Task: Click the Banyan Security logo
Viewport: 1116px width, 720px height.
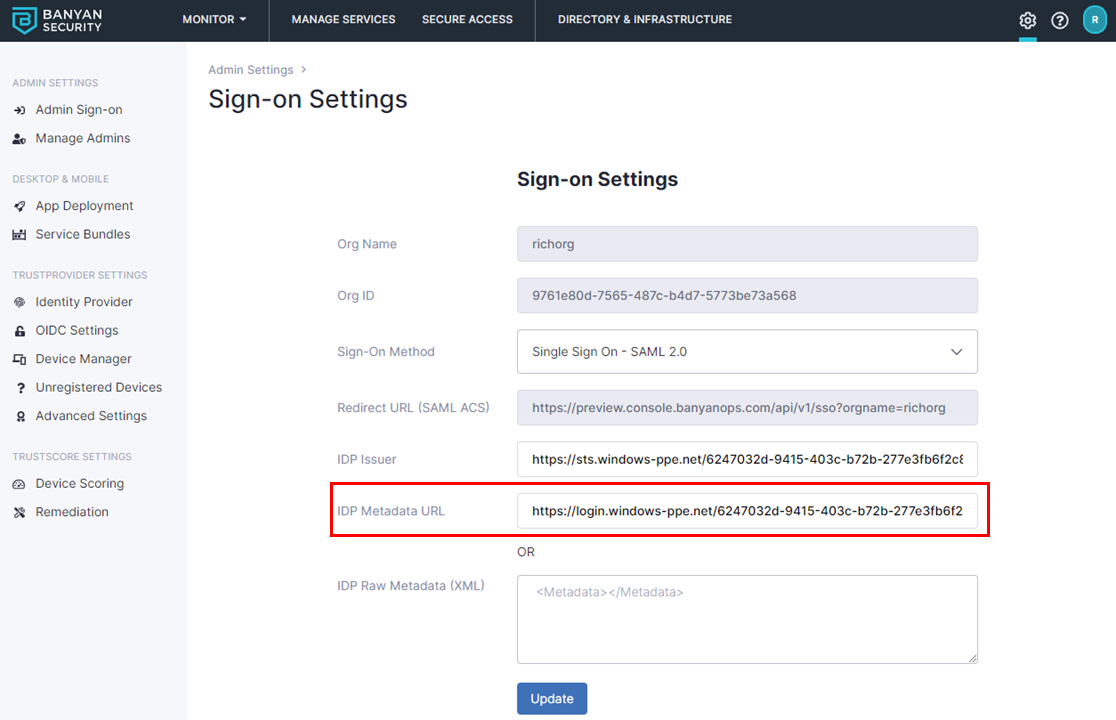Action: click(x=58, y=20)
